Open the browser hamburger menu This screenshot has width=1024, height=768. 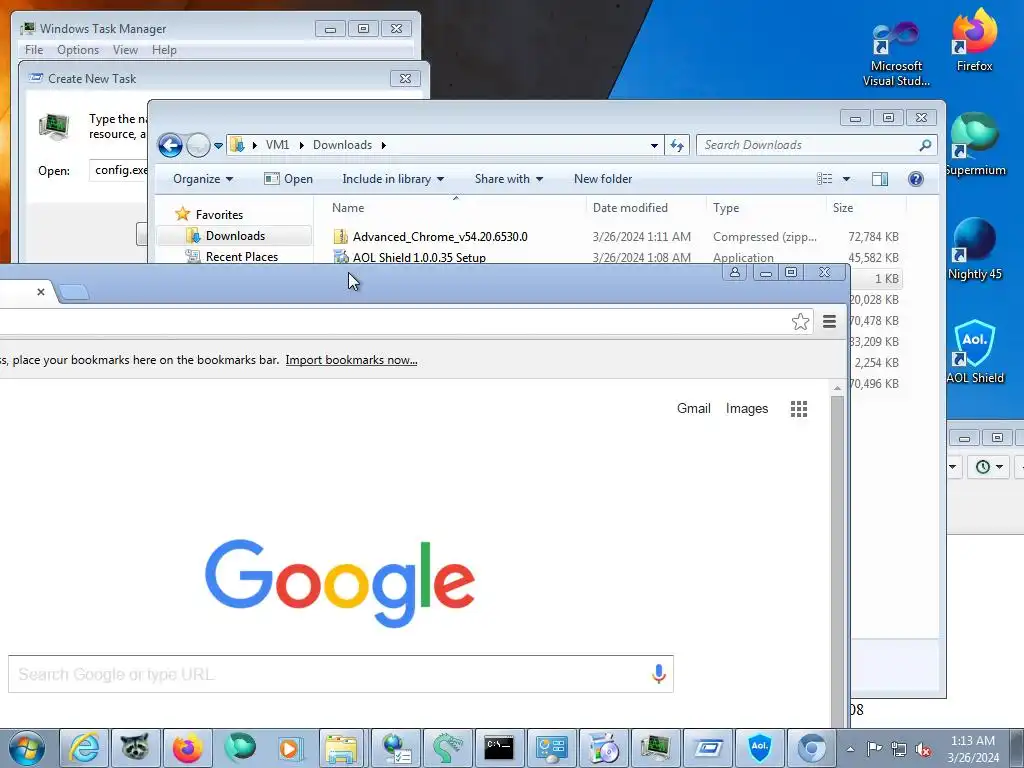[829, 321]
